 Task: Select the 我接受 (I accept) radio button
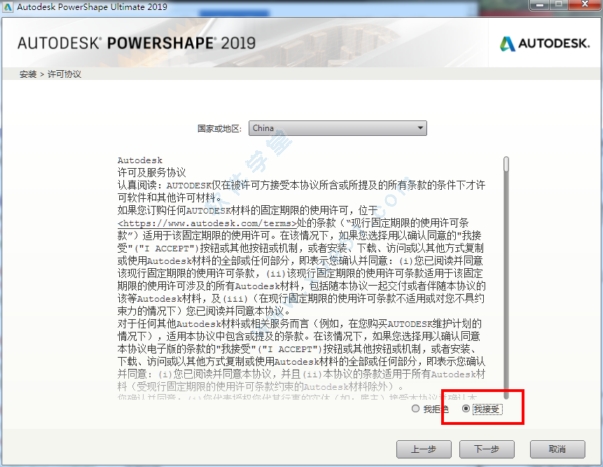pos(466,409)
